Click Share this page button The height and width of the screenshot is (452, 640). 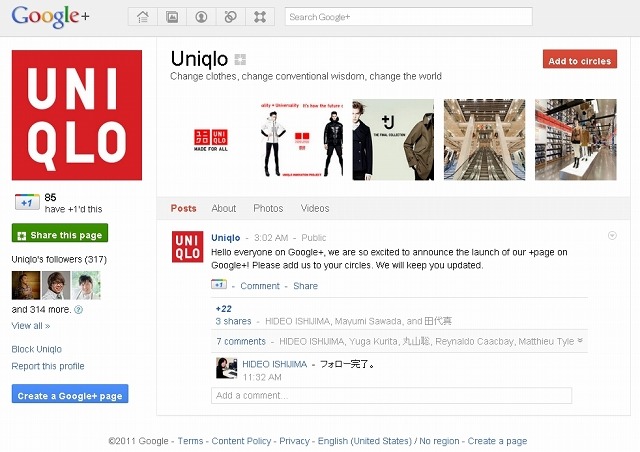[x=60, y=233]
